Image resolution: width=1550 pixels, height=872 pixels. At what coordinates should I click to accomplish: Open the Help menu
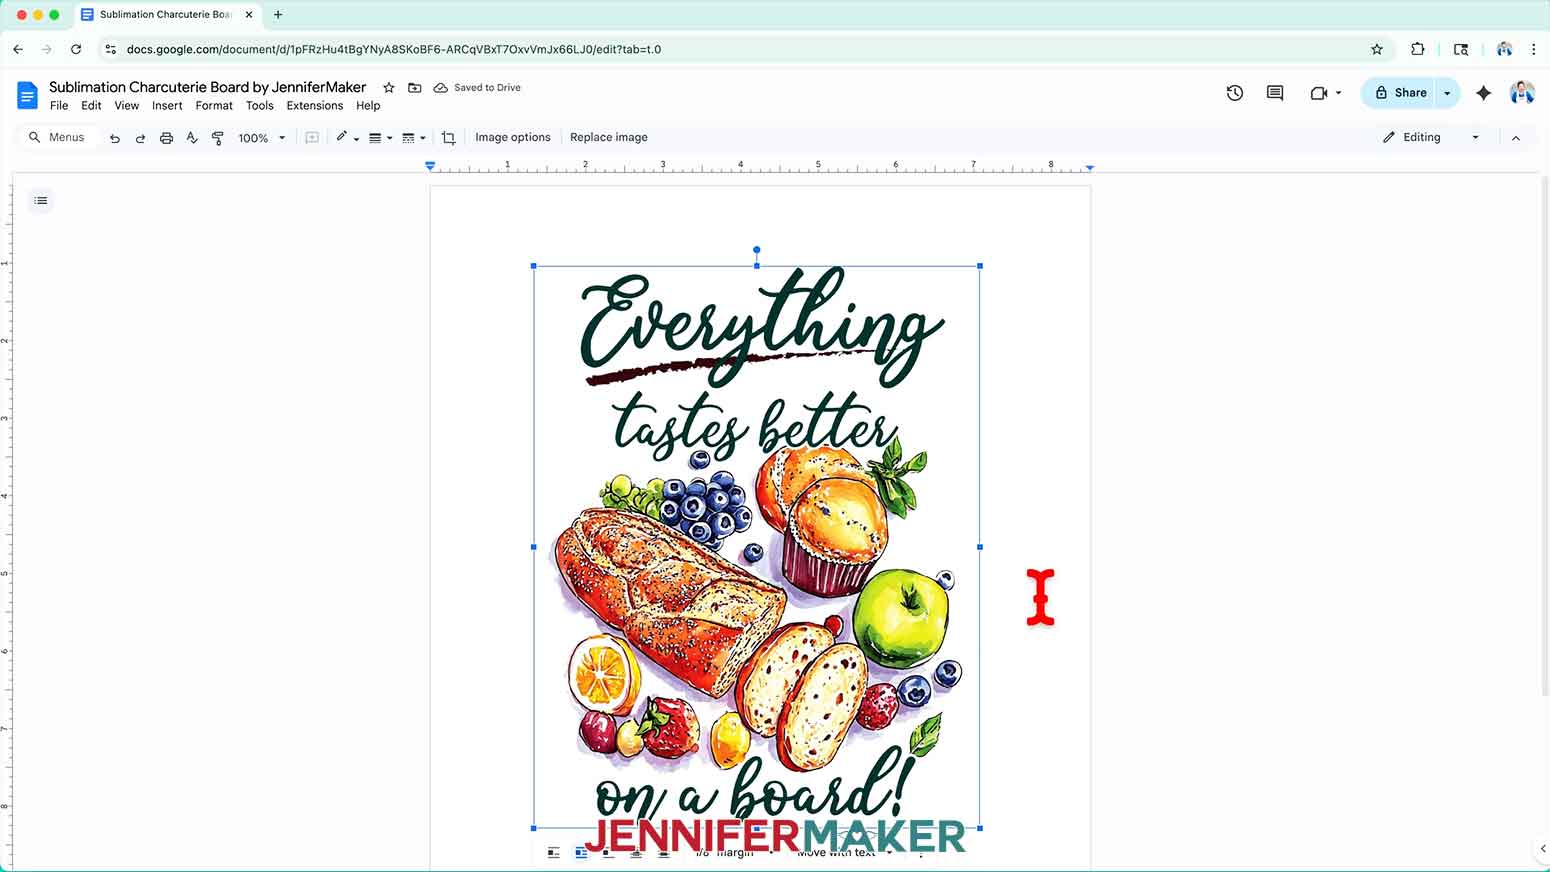368,106
